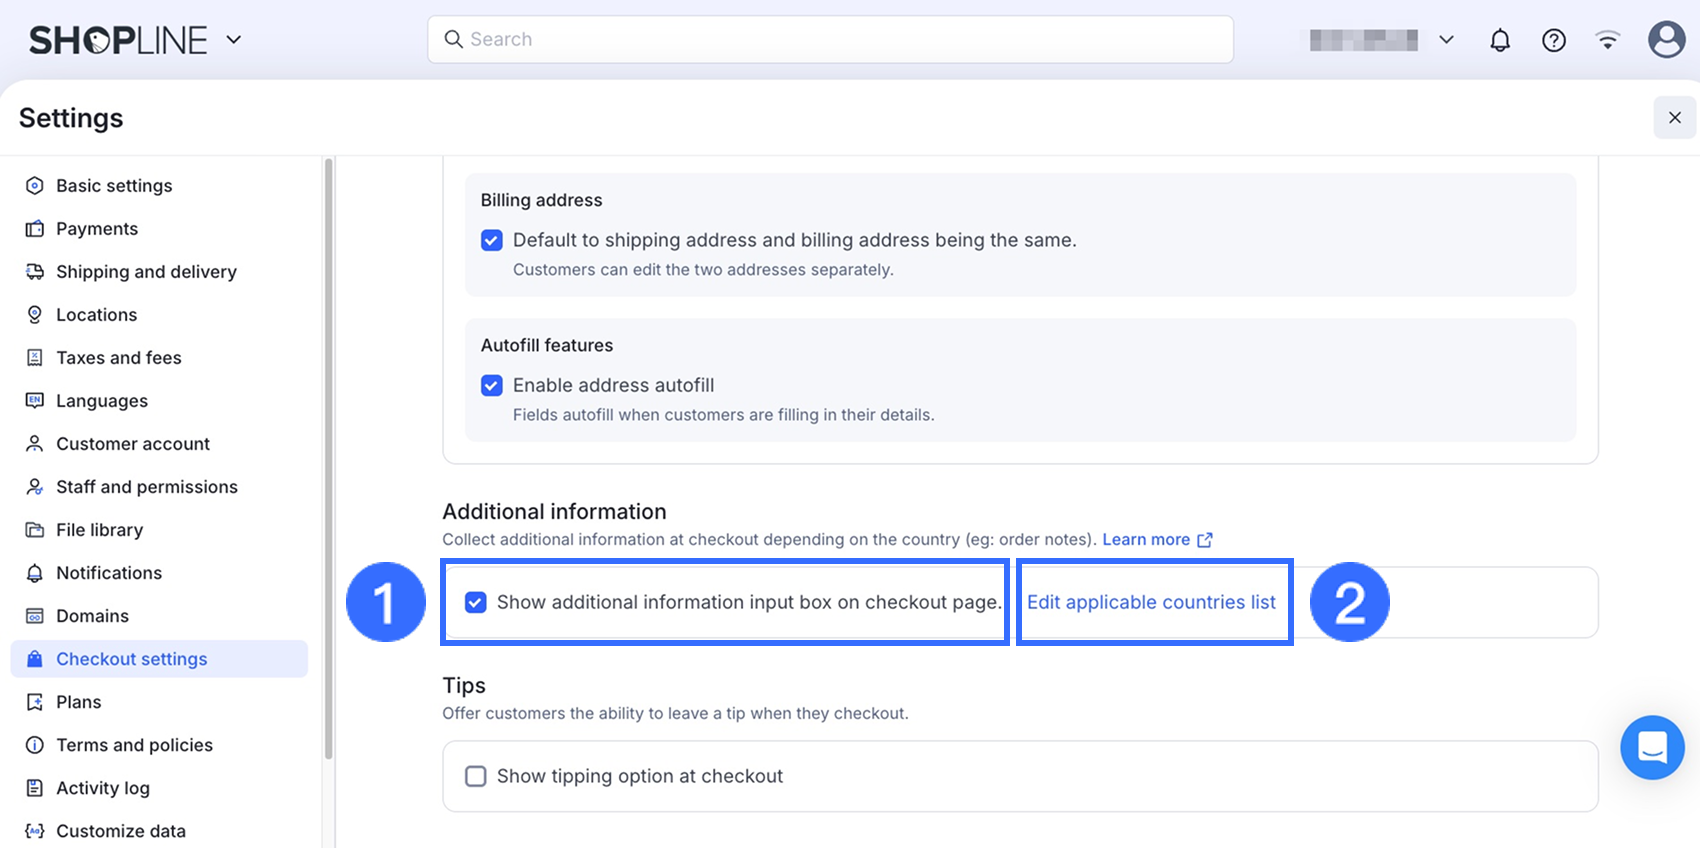Image resolution: width=1700 pixels, height=848 pixels.
Task: Go to Staff and permissions
Action: [x=159, y=487]
